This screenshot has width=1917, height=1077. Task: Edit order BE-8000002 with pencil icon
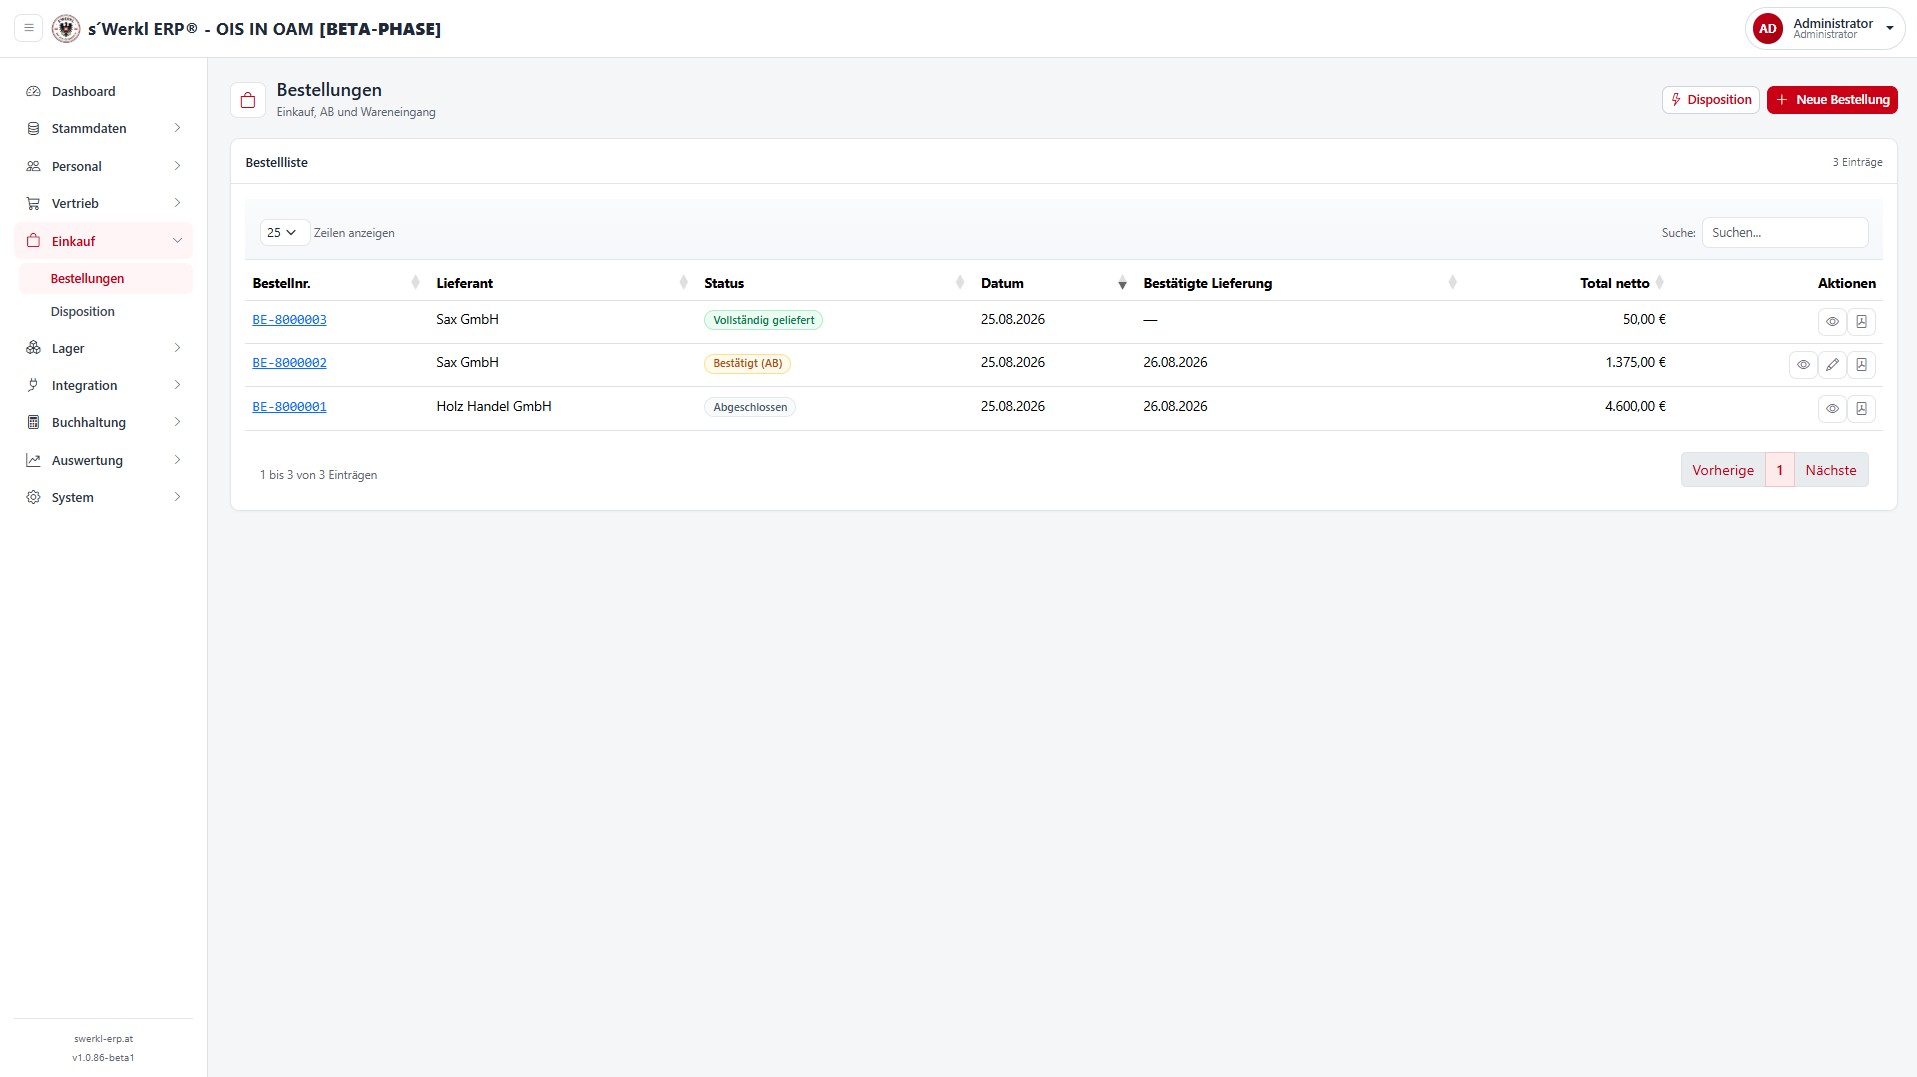[x=1832, y=365]
